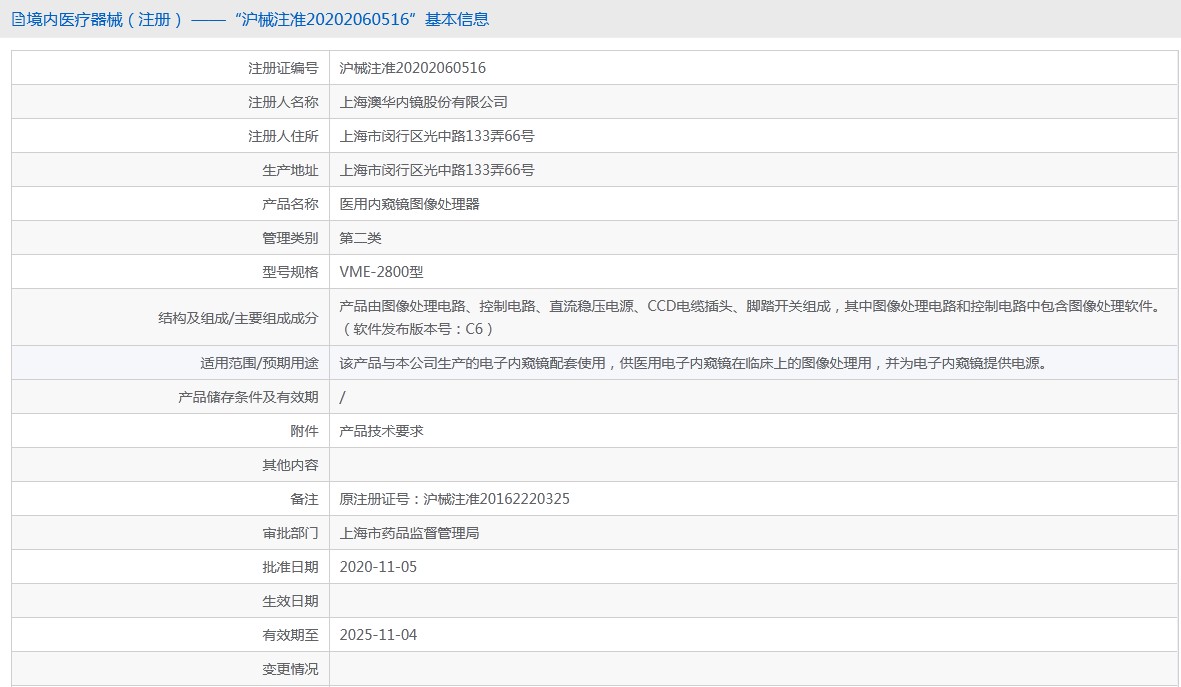Click the label 产品储存条件及有效期
Viewport: 1181px width, 687px height.
(249, 397)
